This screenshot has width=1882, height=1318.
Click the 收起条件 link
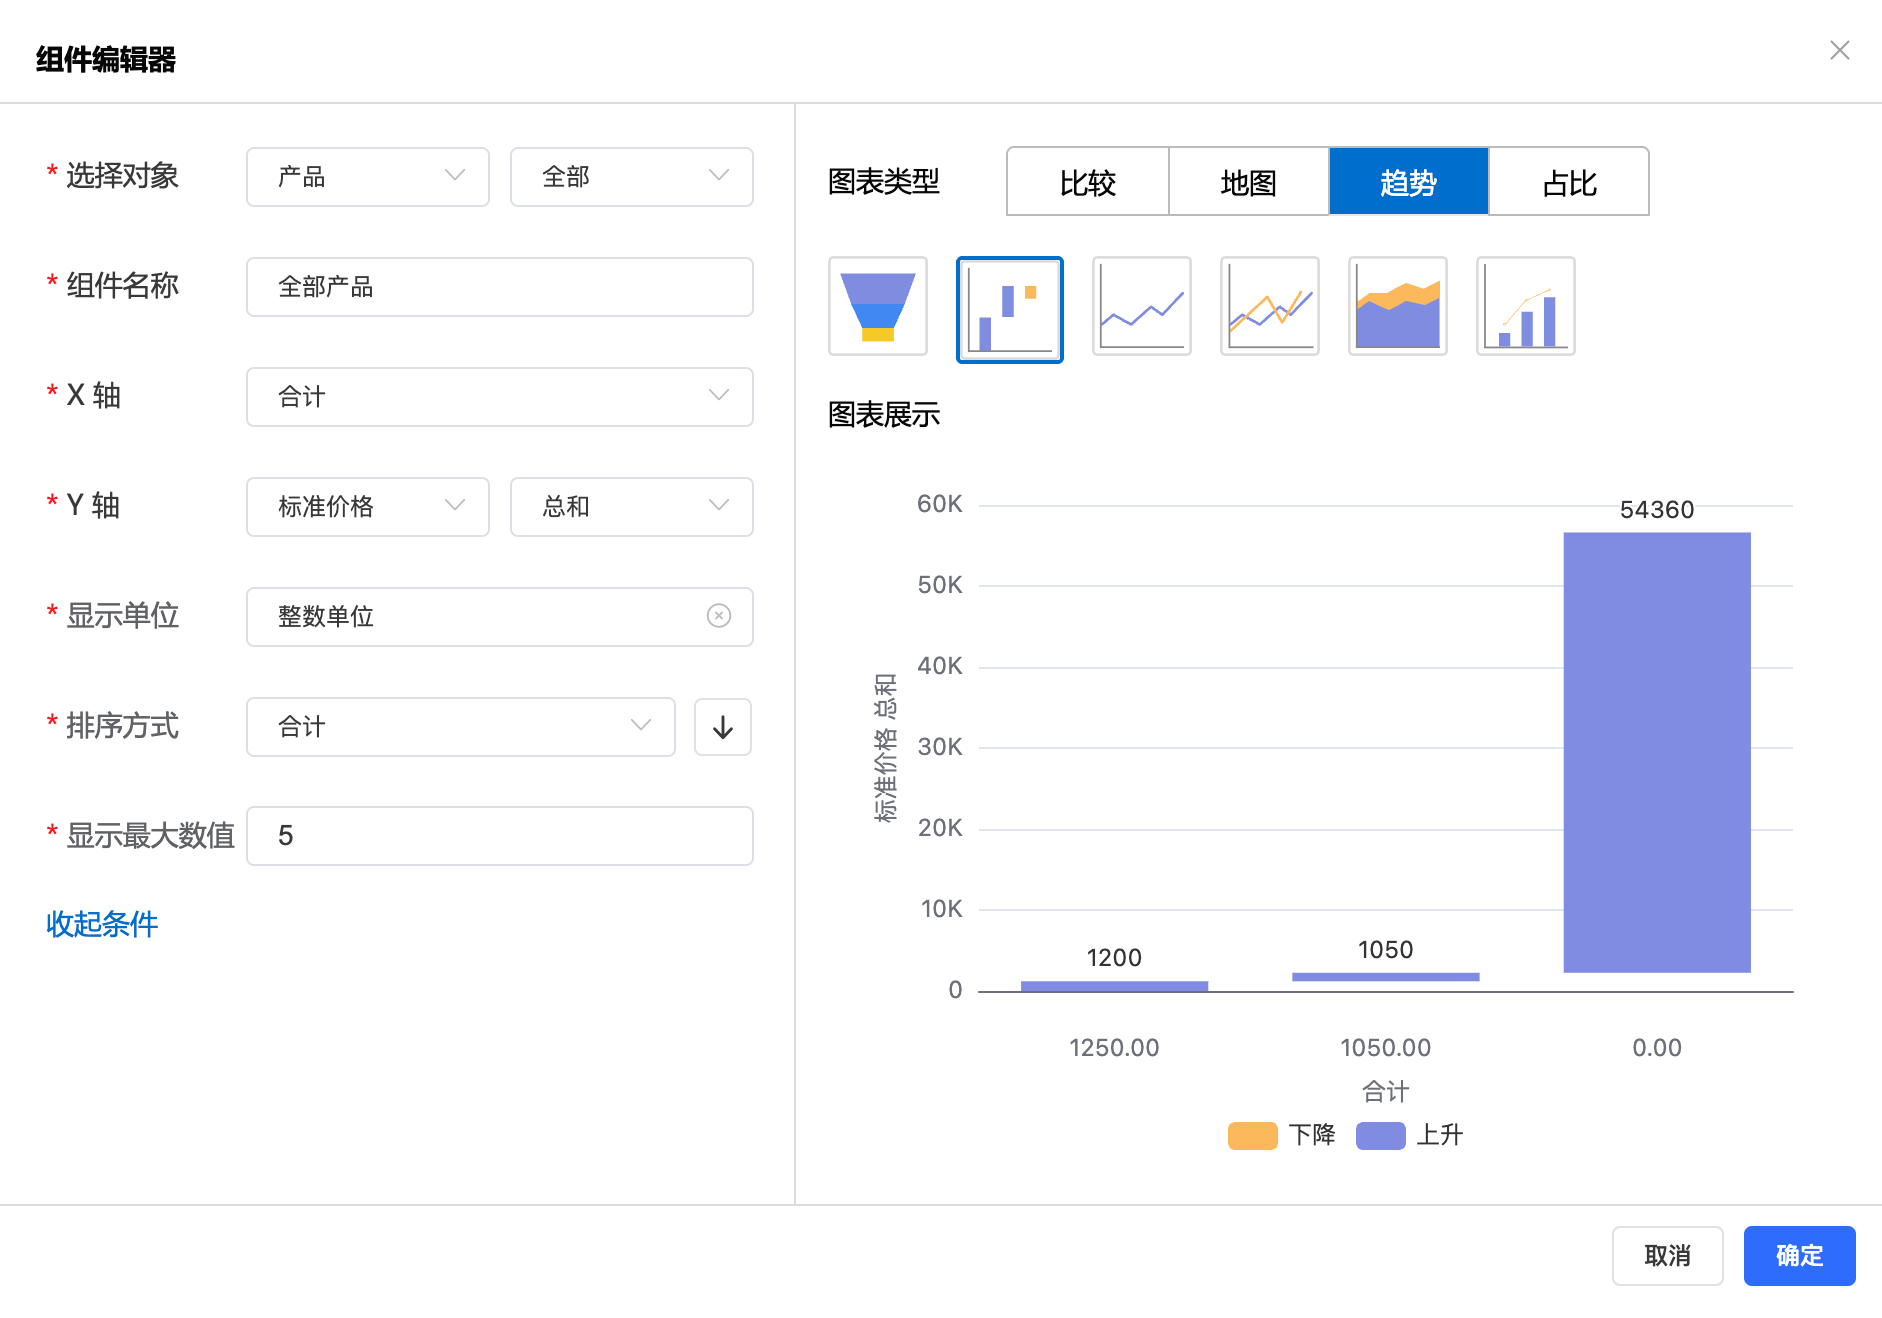(x=102, y=924)
